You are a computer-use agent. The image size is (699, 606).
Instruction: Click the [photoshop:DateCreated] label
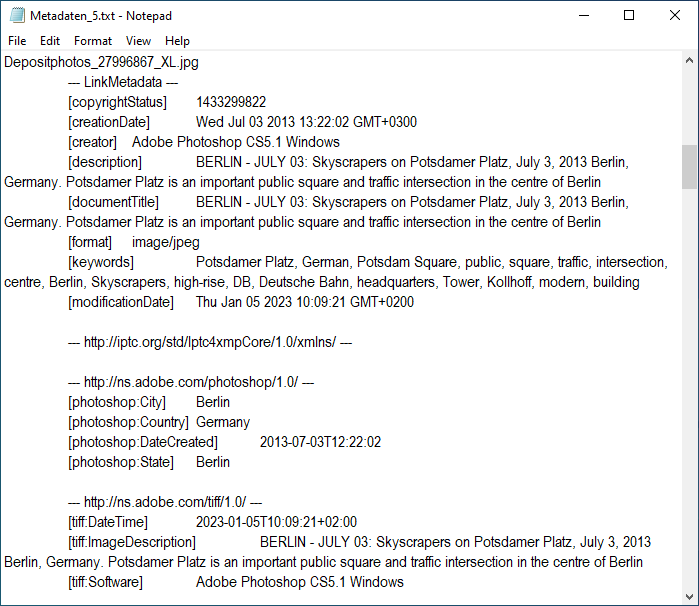click(143, 442)
